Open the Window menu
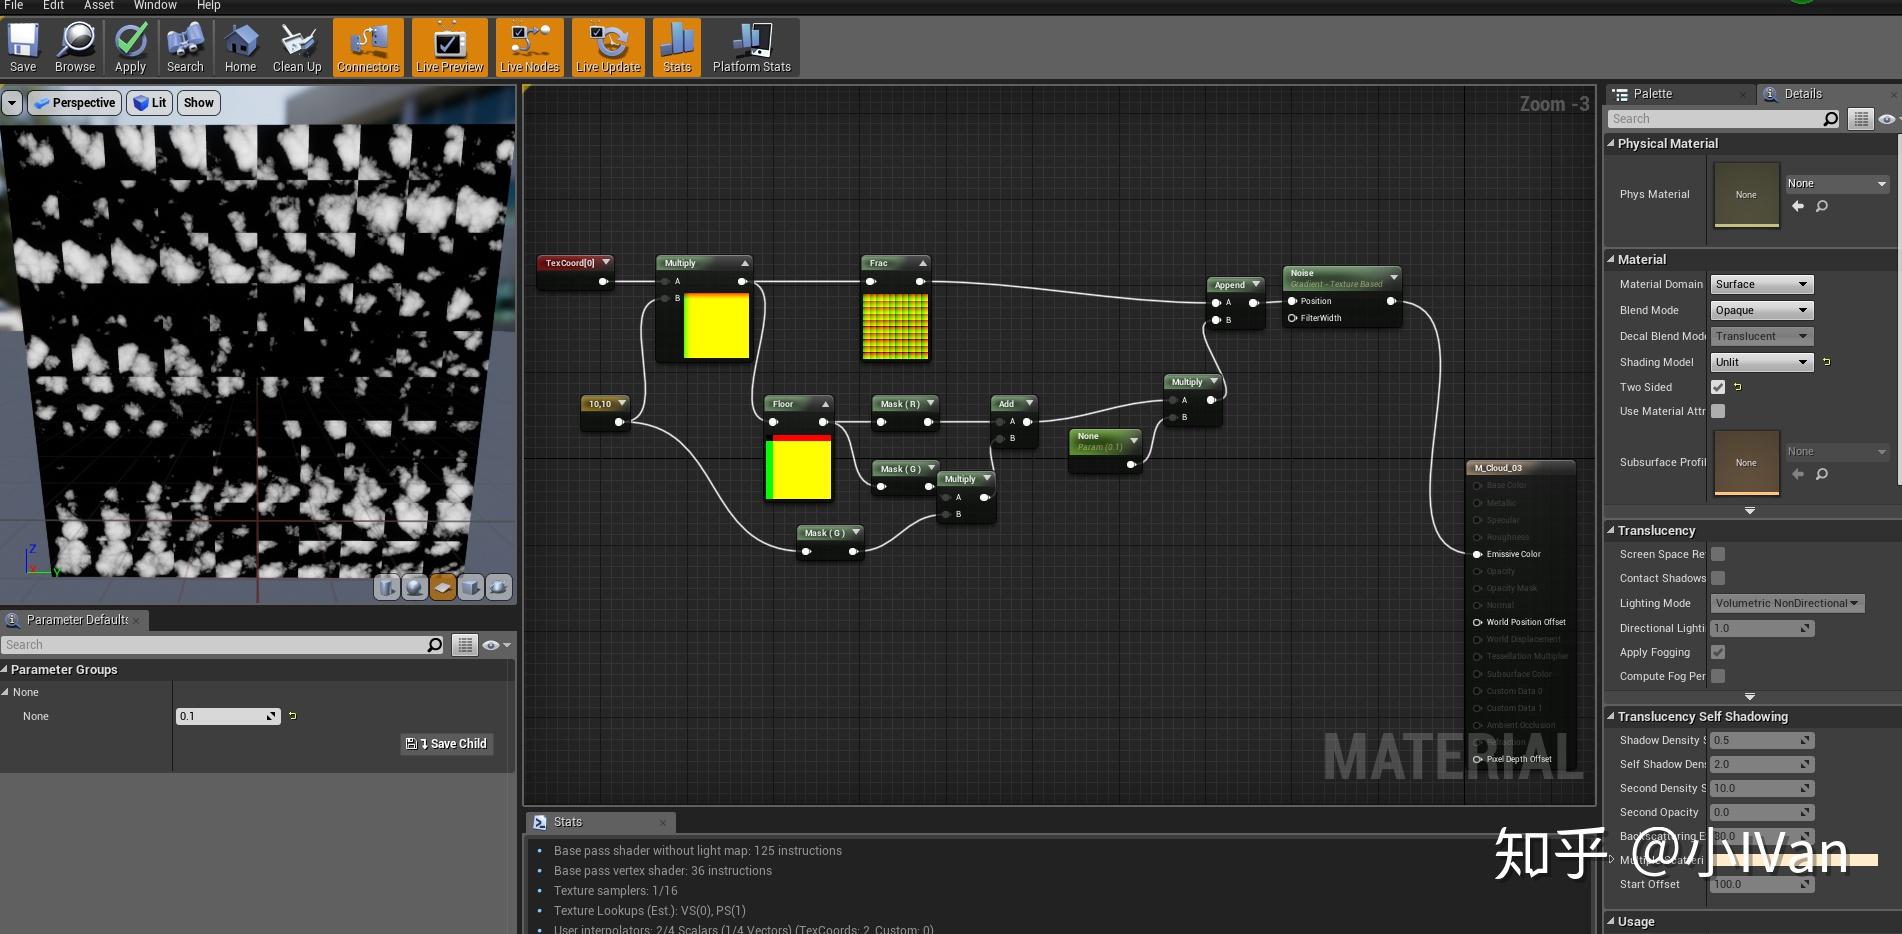 (154, 5)
